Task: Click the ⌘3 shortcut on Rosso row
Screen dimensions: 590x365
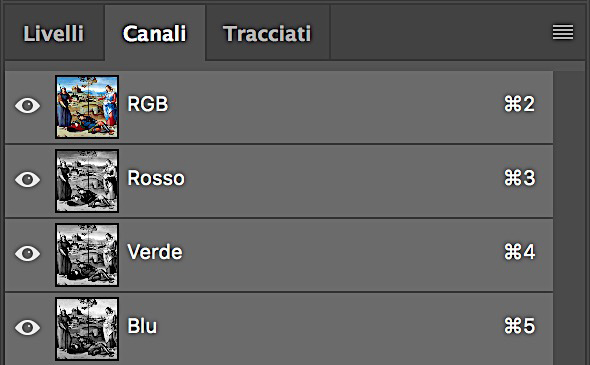Action: tap(519, 178)
